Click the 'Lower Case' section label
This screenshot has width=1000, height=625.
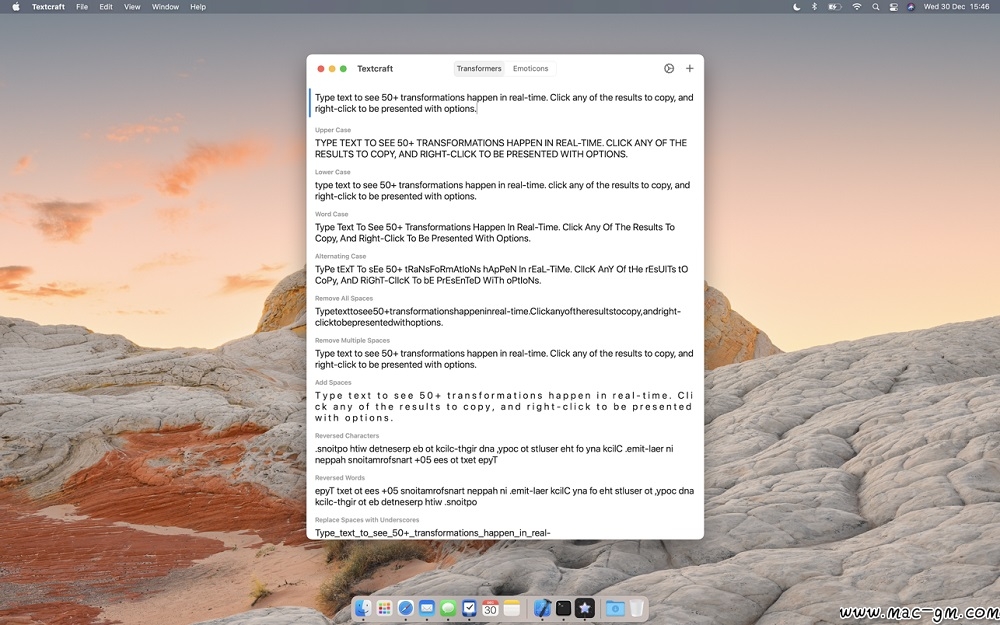(332, 172)
